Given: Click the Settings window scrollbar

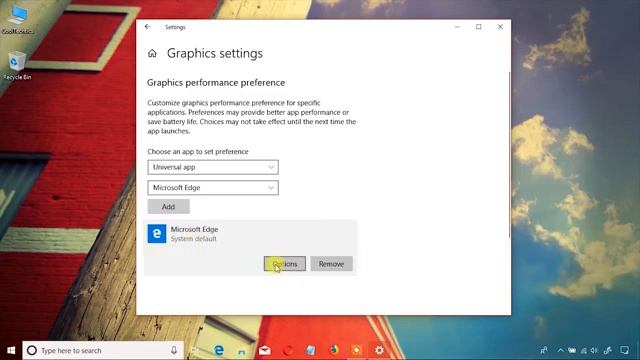Looking at the screenshot, I should (509, 155).
